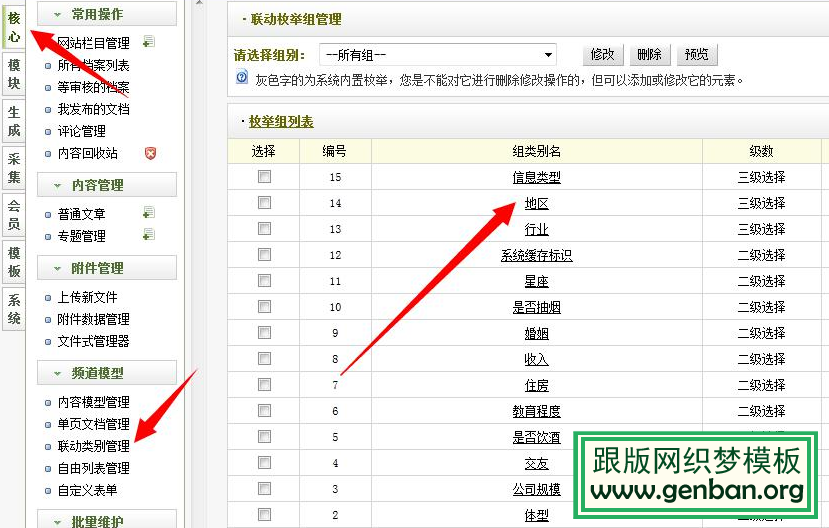Image resolution: width=829 pixels, height=528 pixels.
Task: Switch to the 生成 side tab
Action: pyautogui.click(x=14, y=121)
